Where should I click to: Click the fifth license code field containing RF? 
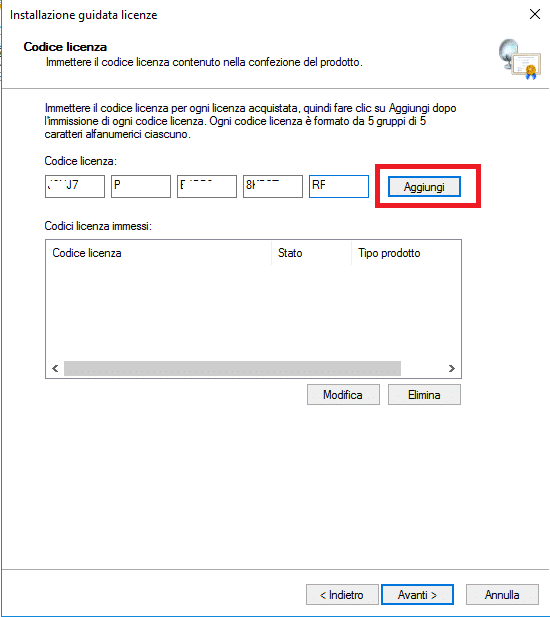339,187
